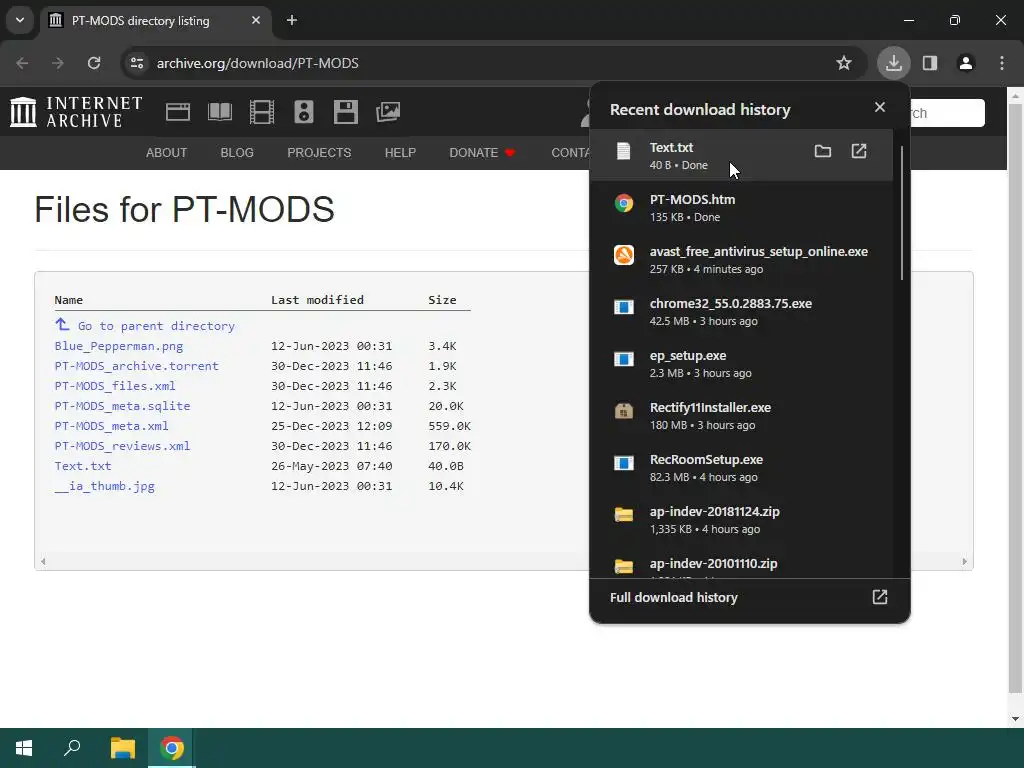Open Windows taskbar search
The image size is (1024, 768).
coord(72,748)
